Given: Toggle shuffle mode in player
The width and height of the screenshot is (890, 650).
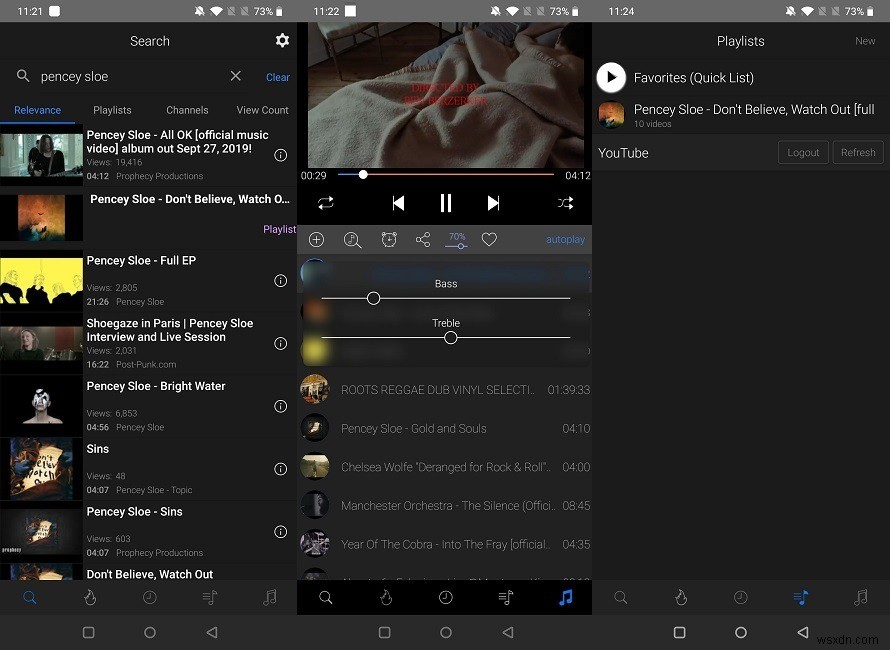Looking at the screenshot, I should [565, 203].
